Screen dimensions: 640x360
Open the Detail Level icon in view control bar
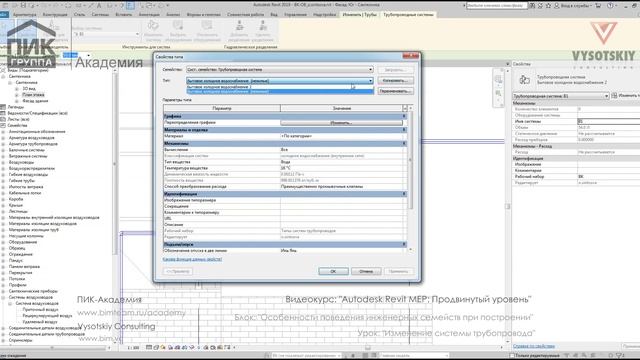point(149,347)
